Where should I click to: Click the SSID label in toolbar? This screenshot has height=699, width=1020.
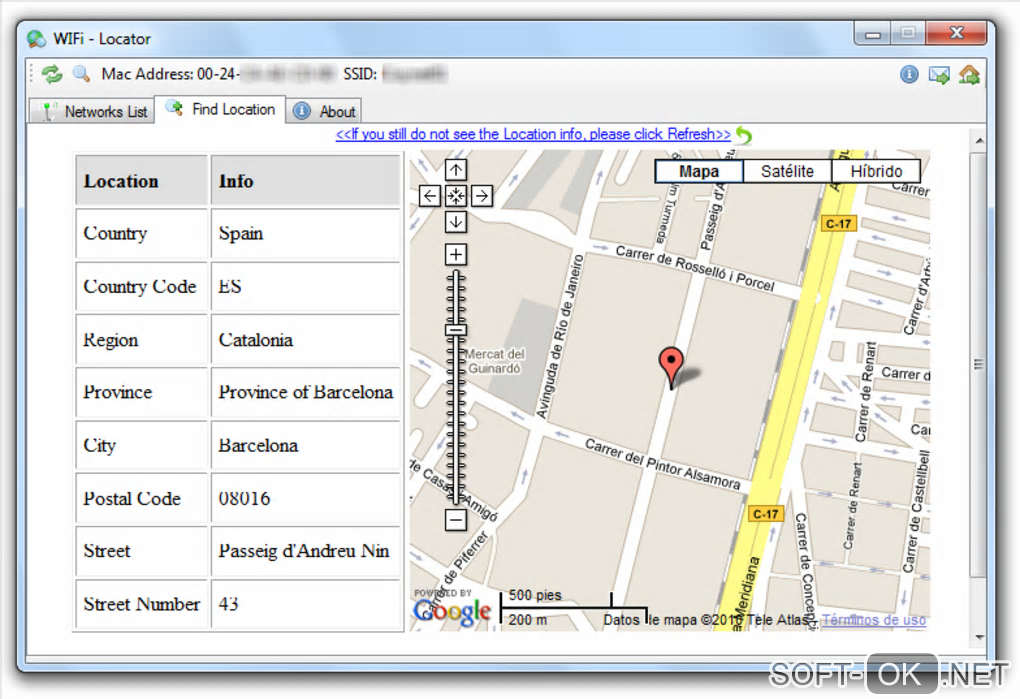pos(360,74)
